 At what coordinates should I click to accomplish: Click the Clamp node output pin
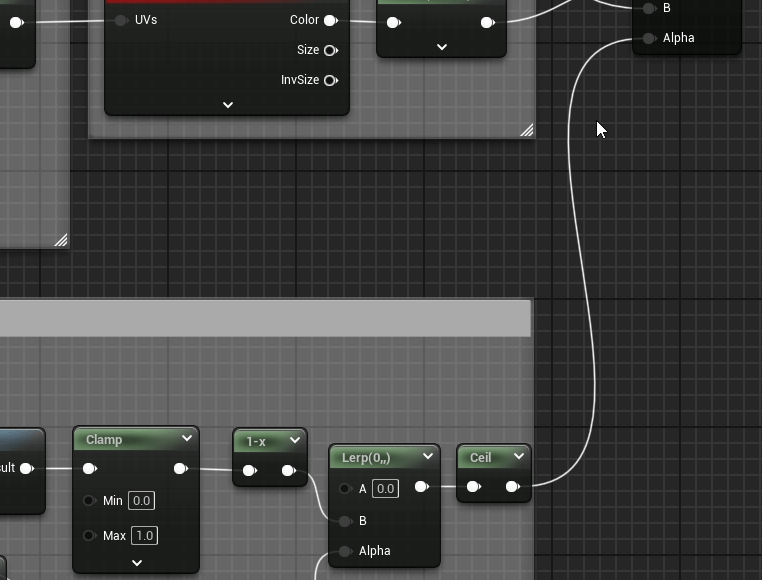click(x=180, y=468)
